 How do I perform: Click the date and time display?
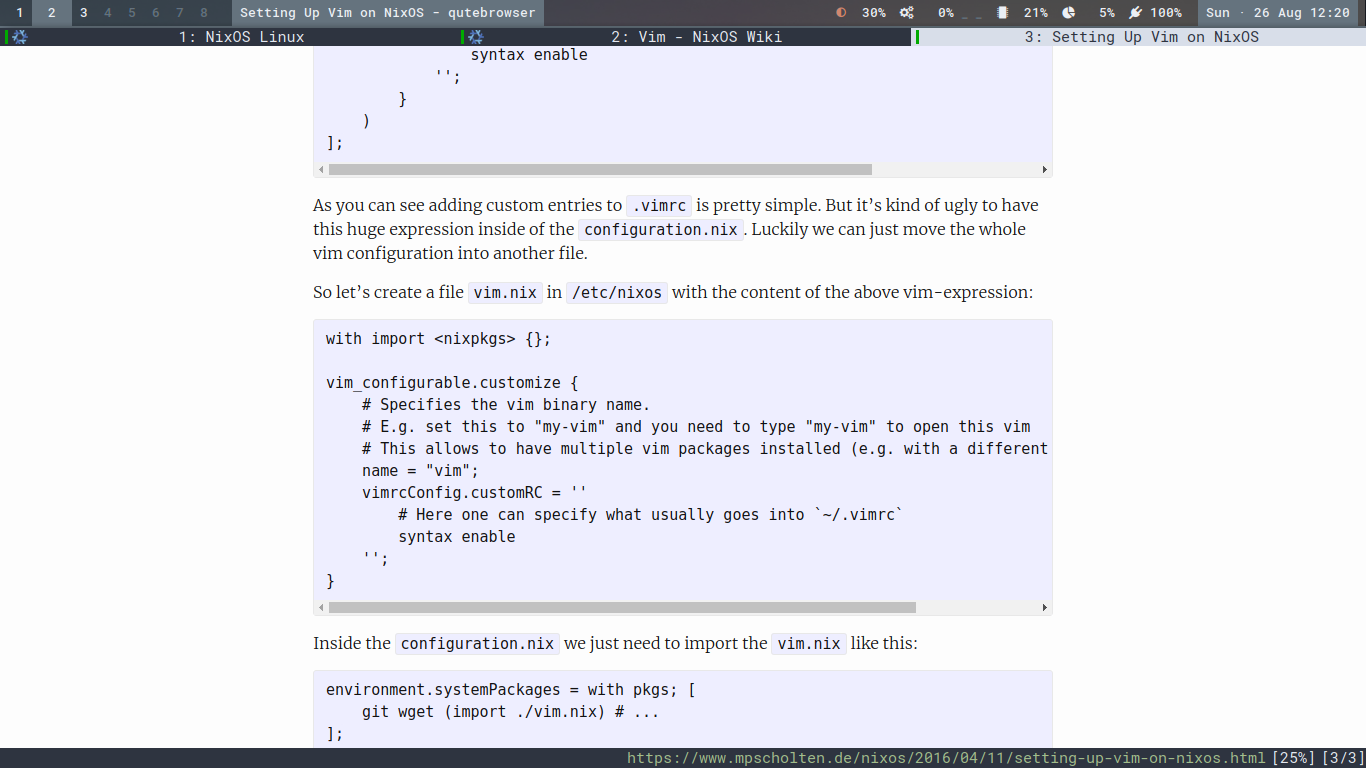(x=1277, y=13)
